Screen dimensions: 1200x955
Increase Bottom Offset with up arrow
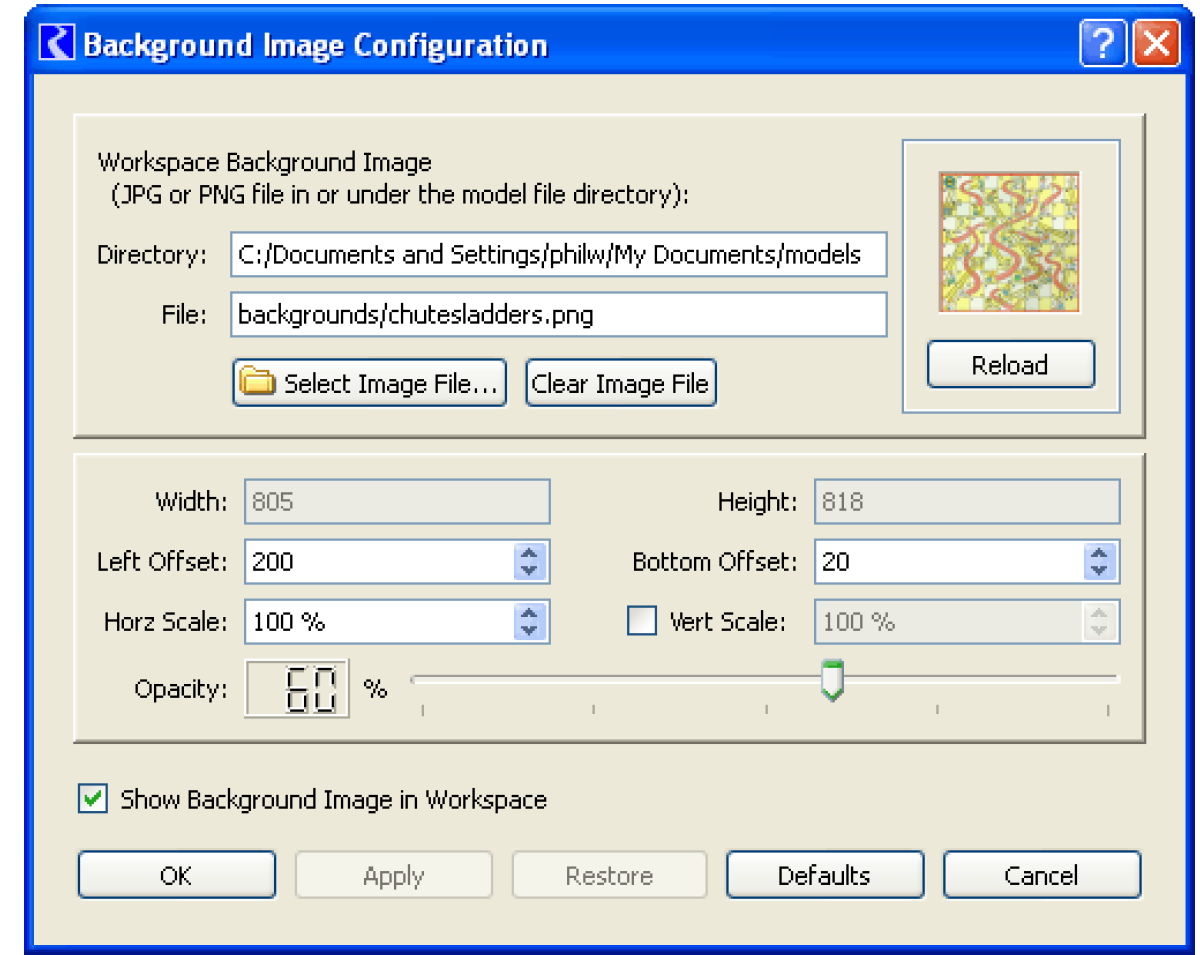click(x=1099, y=553)
